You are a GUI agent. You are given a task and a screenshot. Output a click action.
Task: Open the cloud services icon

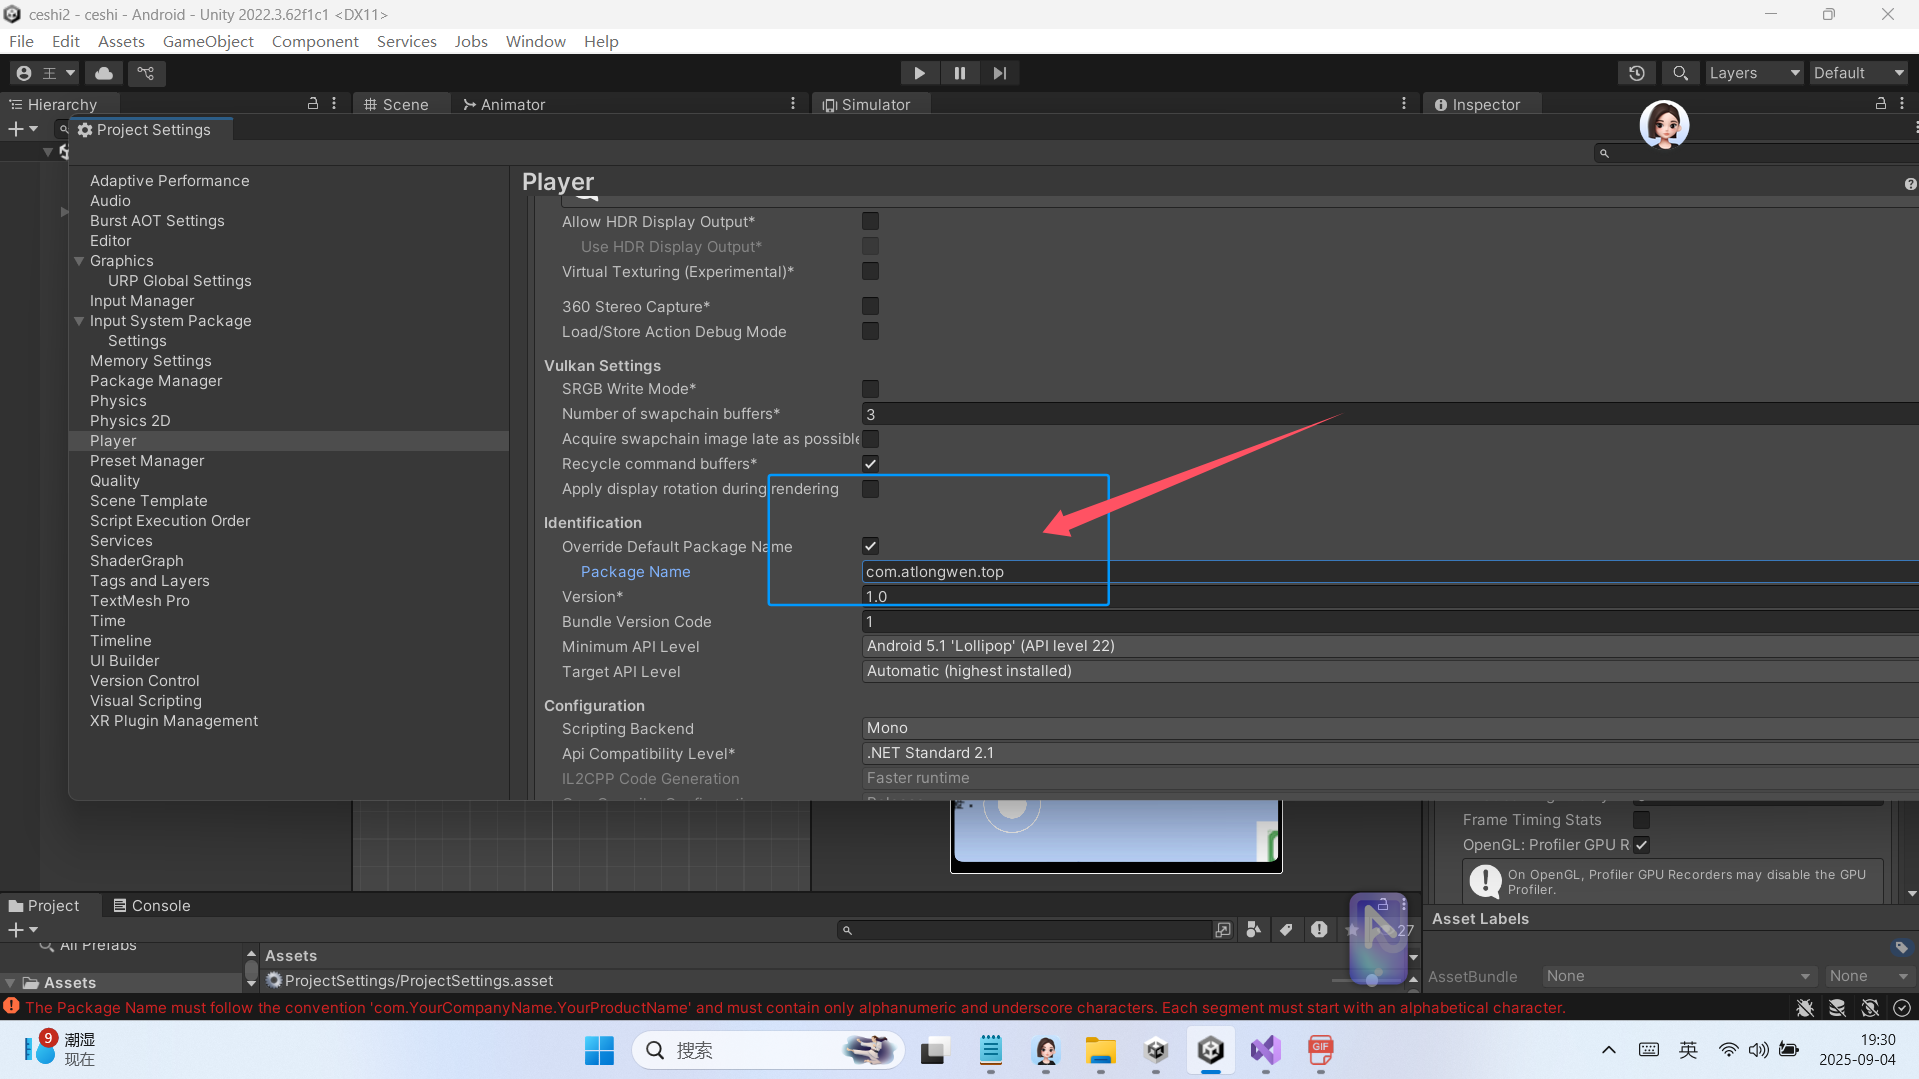(x=104, y=73)
